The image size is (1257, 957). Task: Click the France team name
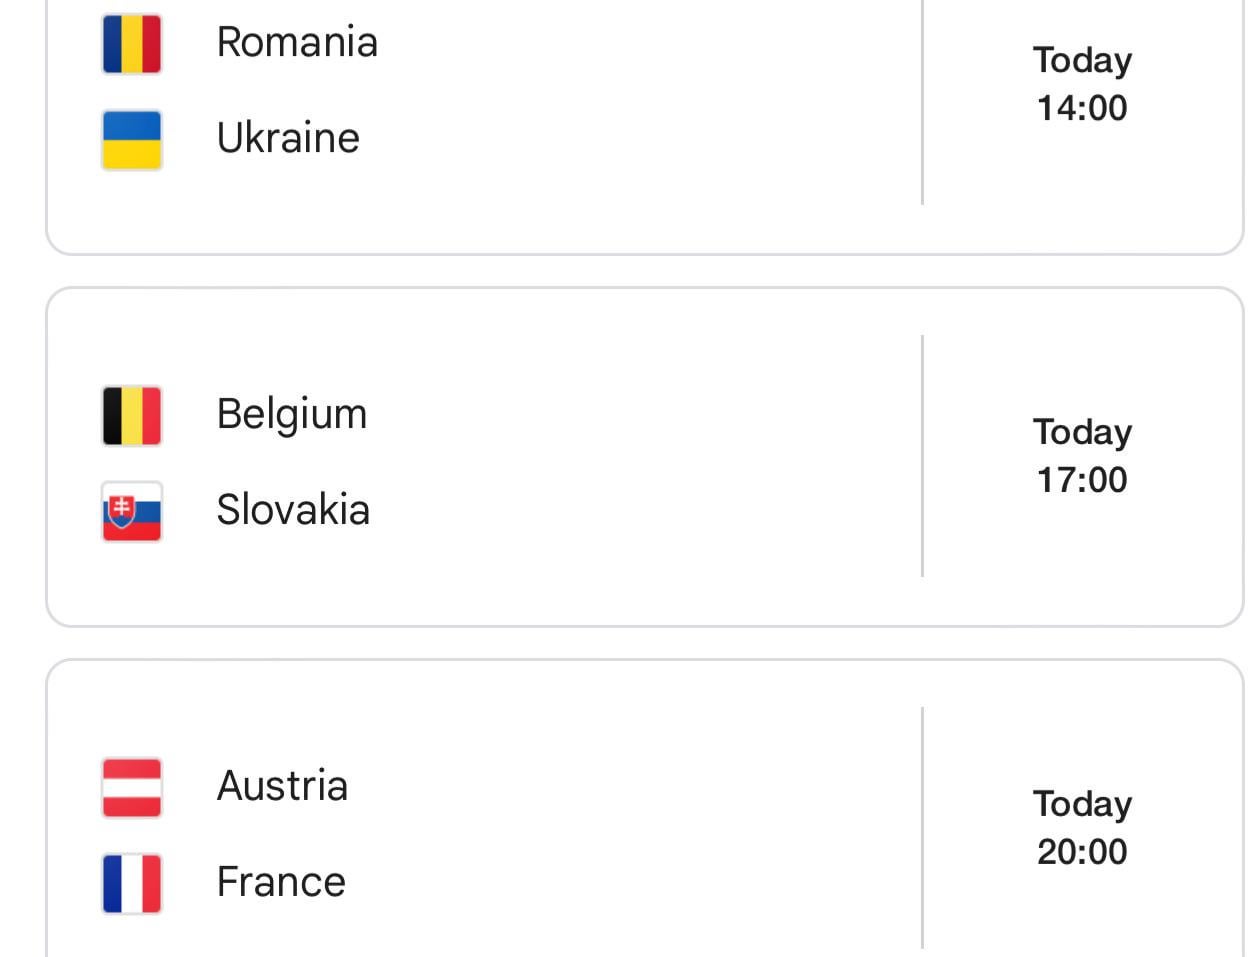point(279,883)
